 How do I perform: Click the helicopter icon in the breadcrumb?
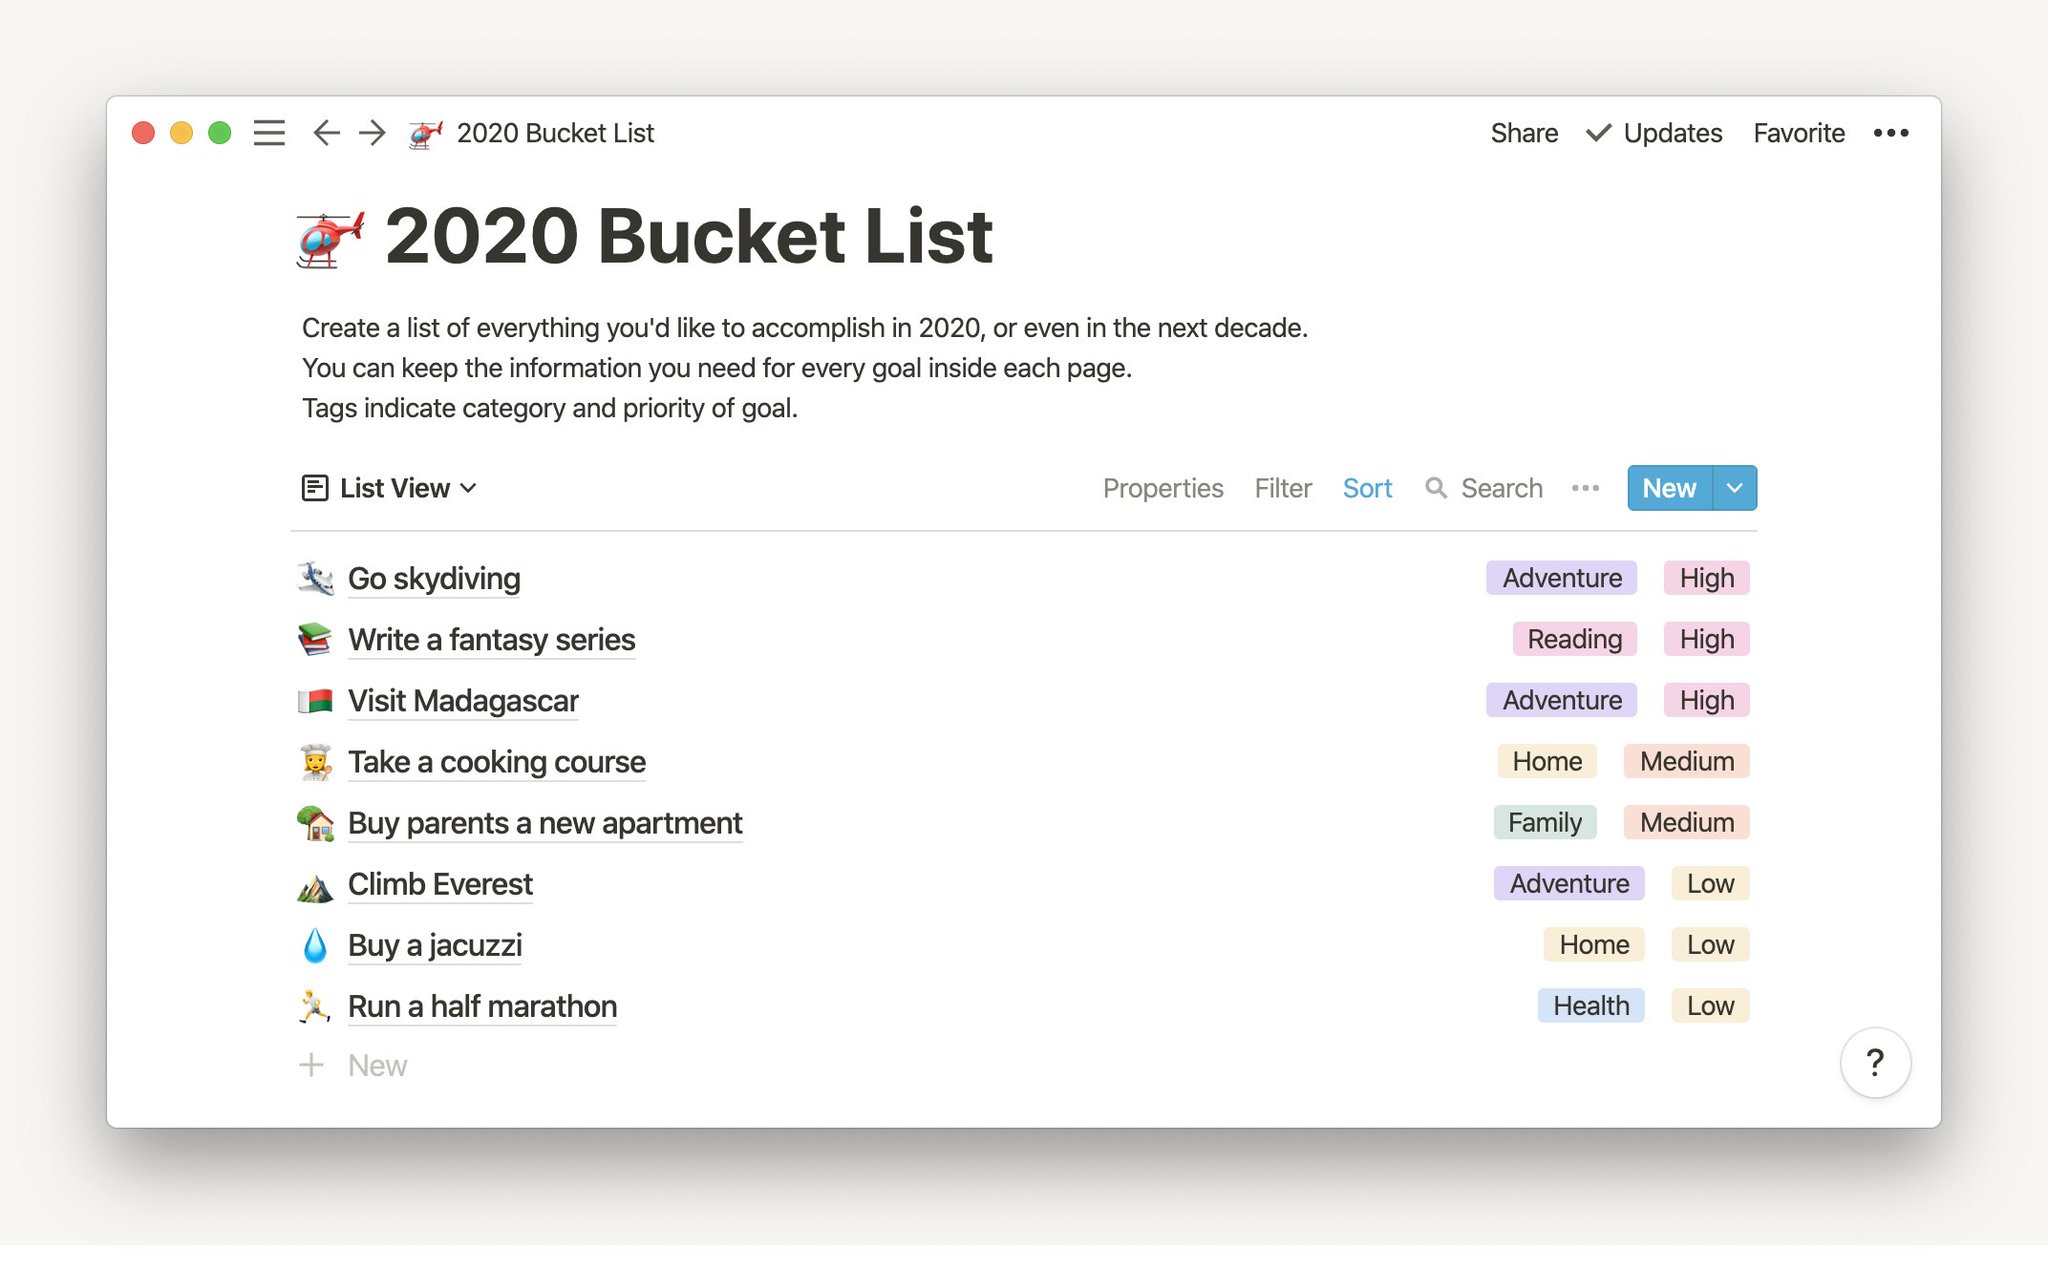[426, 133]
